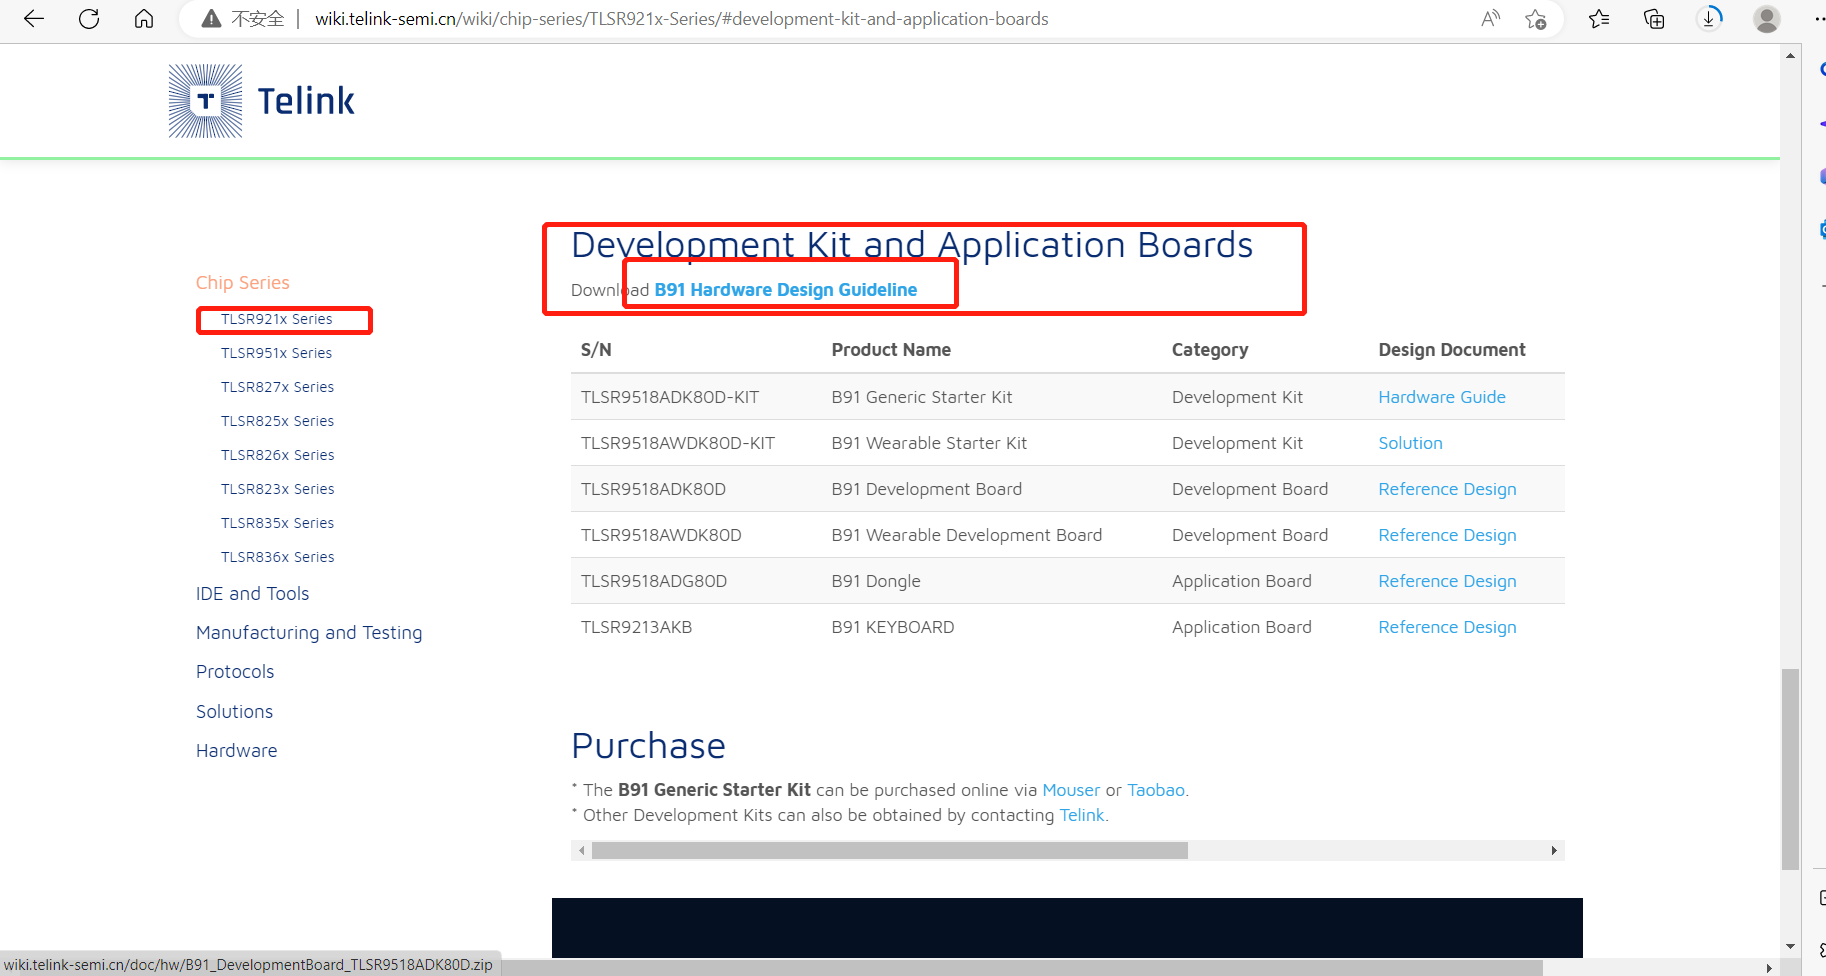This screenshot has width=1826, height=976.
Task: Open the Favorites list icon
Action: point(1598,18)
